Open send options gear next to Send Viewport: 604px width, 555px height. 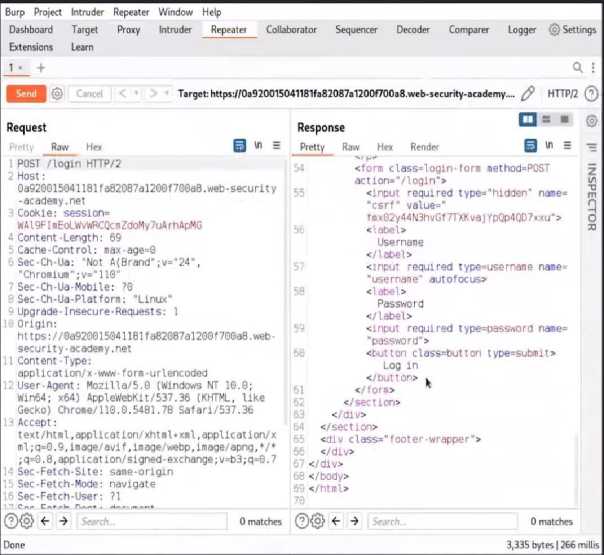[57, 93]
